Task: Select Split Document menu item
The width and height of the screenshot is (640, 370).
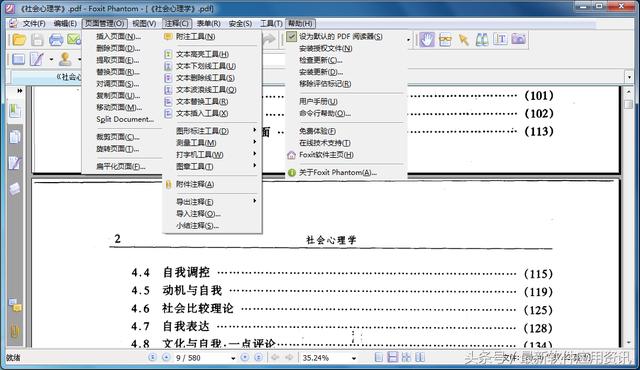Action: 125,119
